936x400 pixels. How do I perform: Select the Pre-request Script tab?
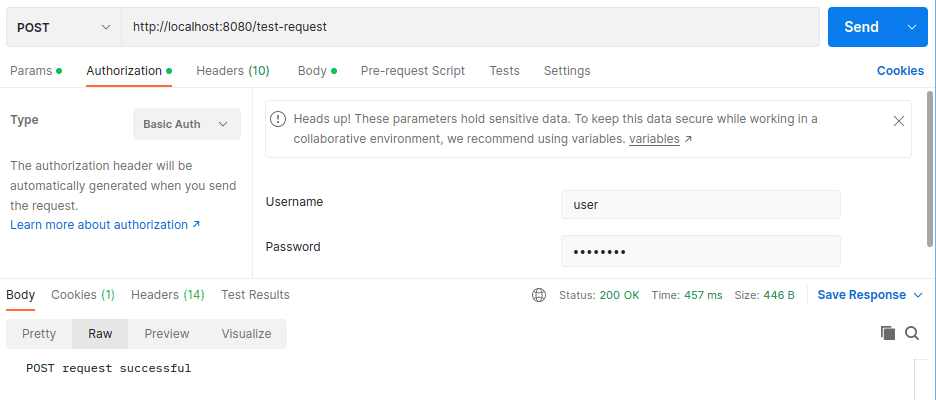point(412,71)
